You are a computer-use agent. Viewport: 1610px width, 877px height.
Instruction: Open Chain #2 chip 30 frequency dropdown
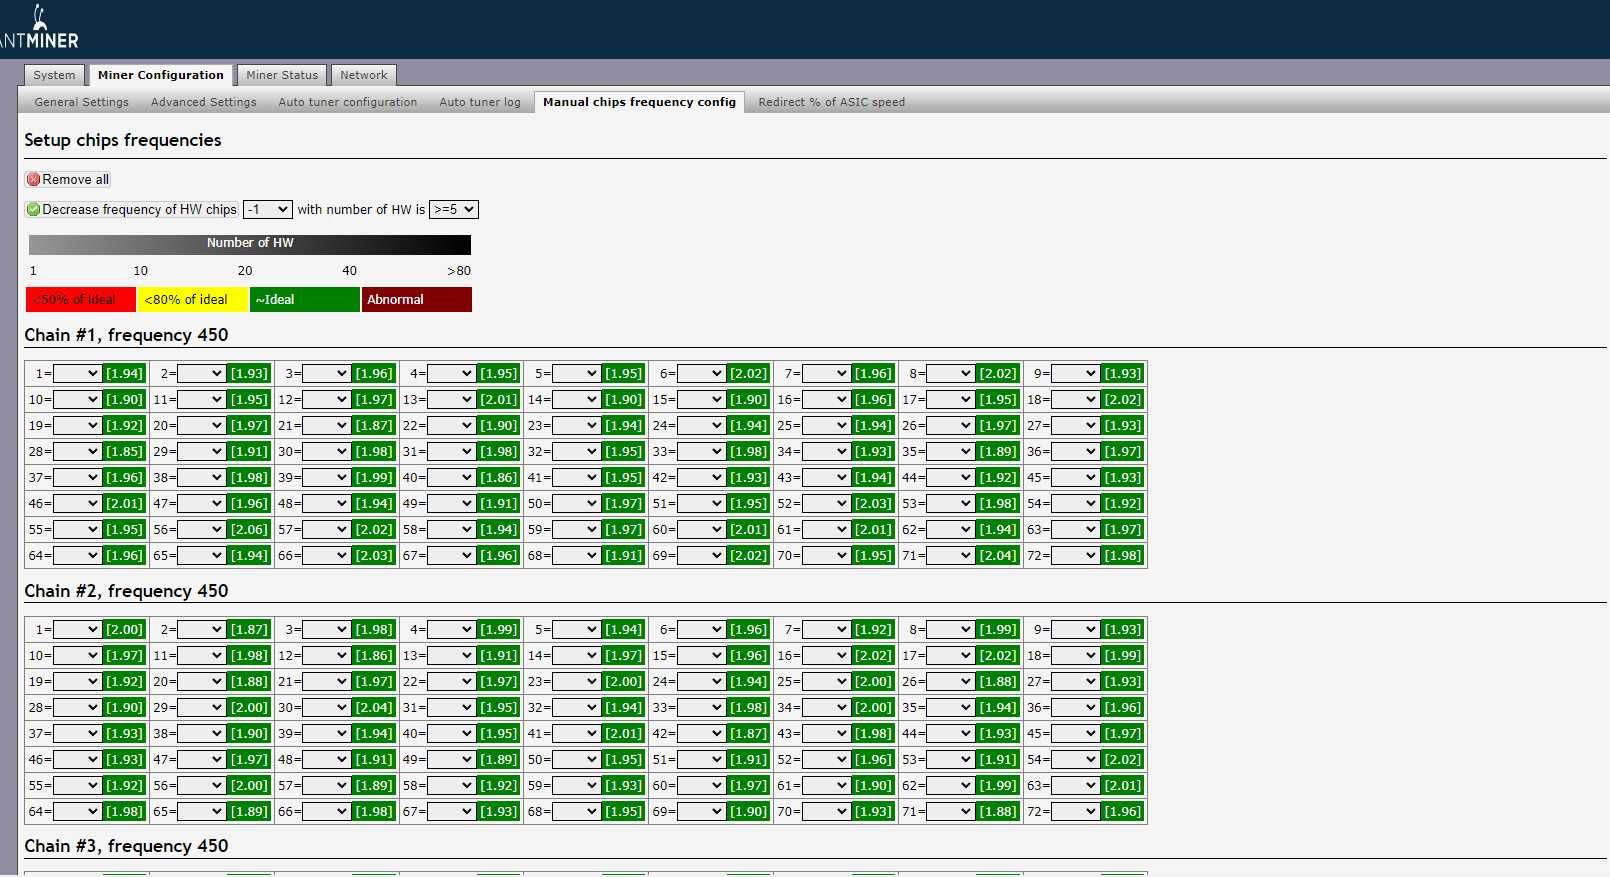[326, 708]
